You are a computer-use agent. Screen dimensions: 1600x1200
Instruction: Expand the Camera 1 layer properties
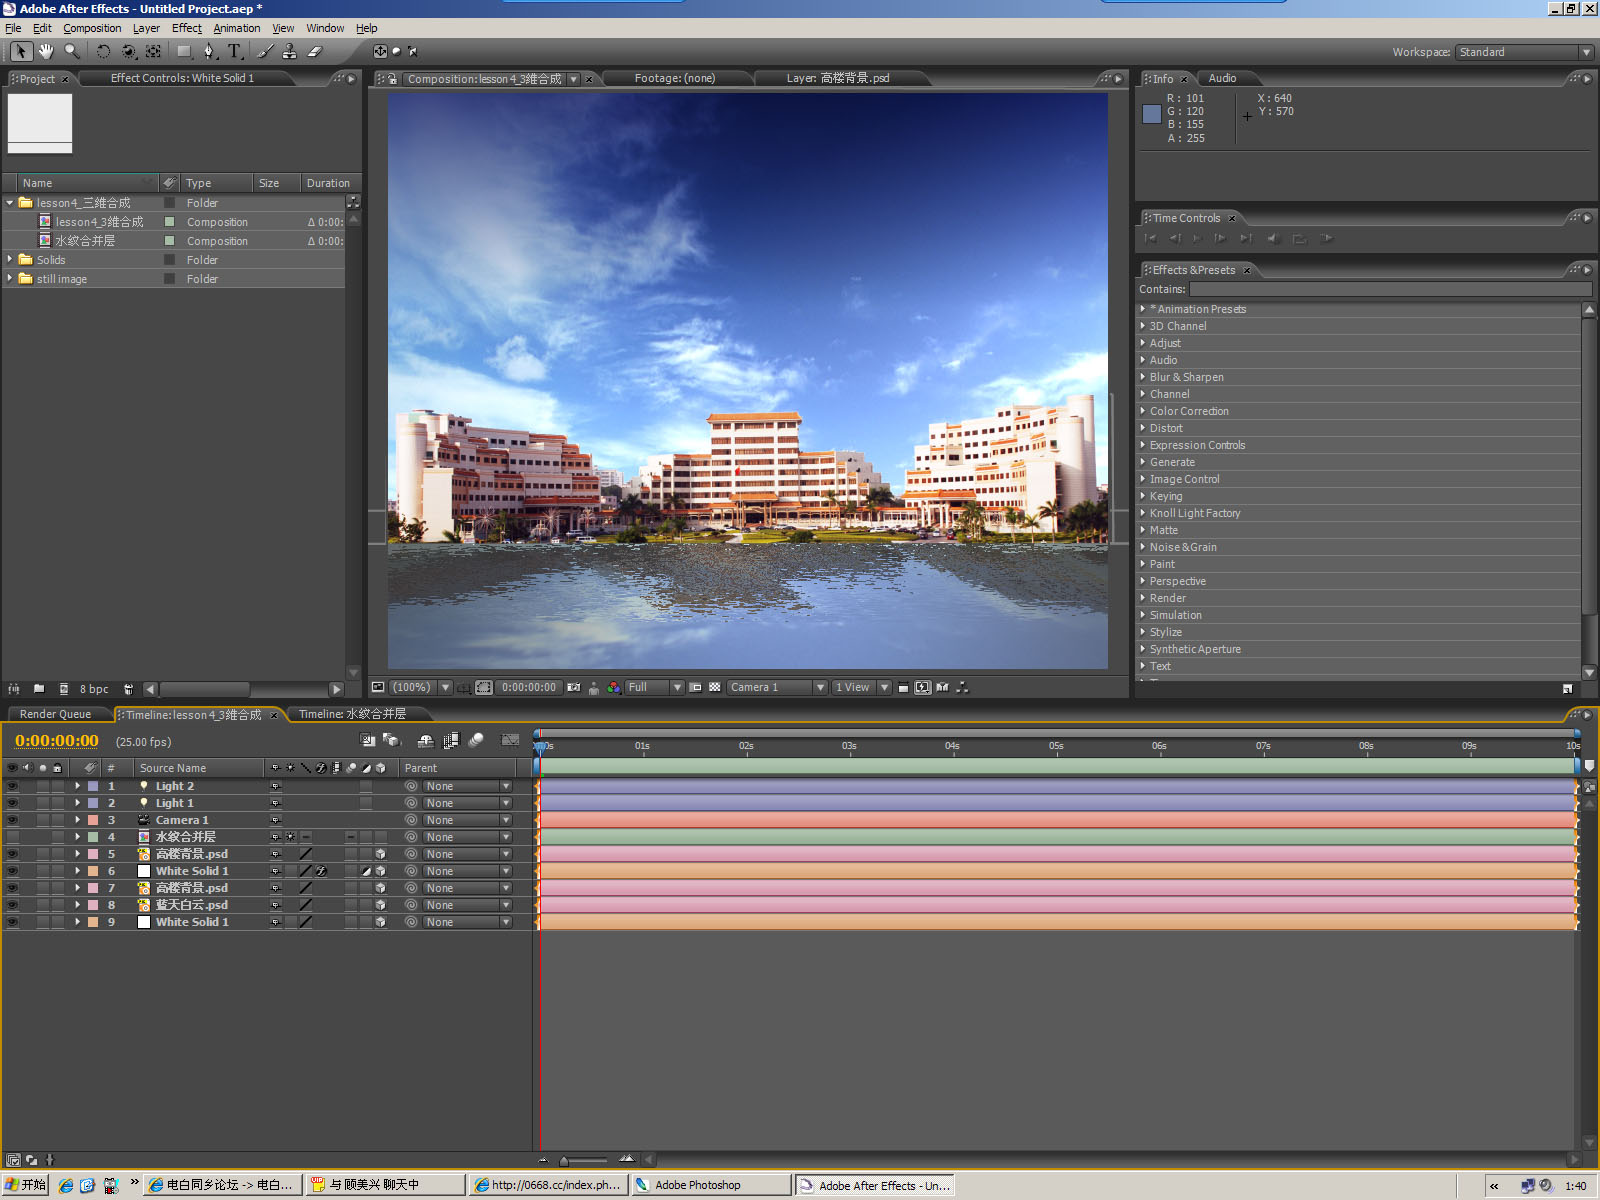77,820
